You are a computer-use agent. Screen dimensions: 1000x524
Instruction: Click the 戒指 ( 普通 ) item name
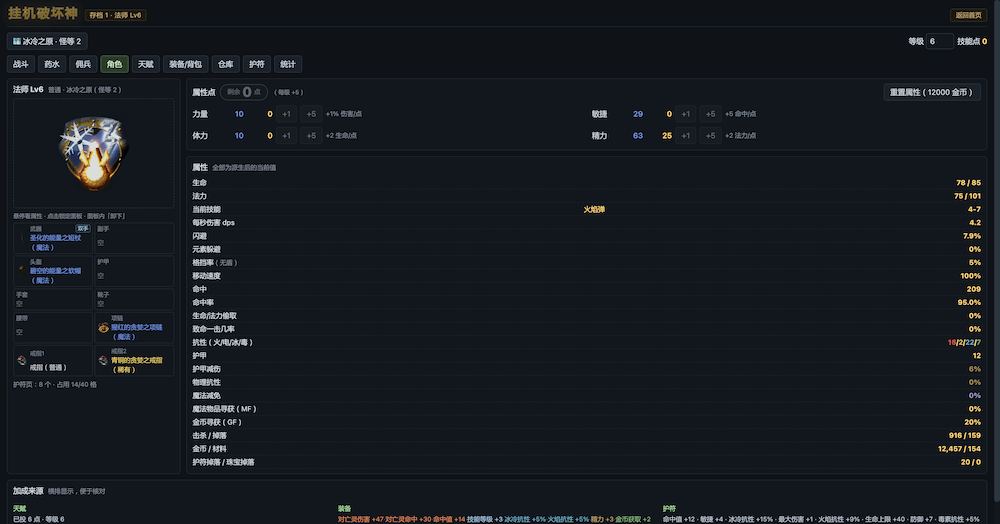pos(48,368)
